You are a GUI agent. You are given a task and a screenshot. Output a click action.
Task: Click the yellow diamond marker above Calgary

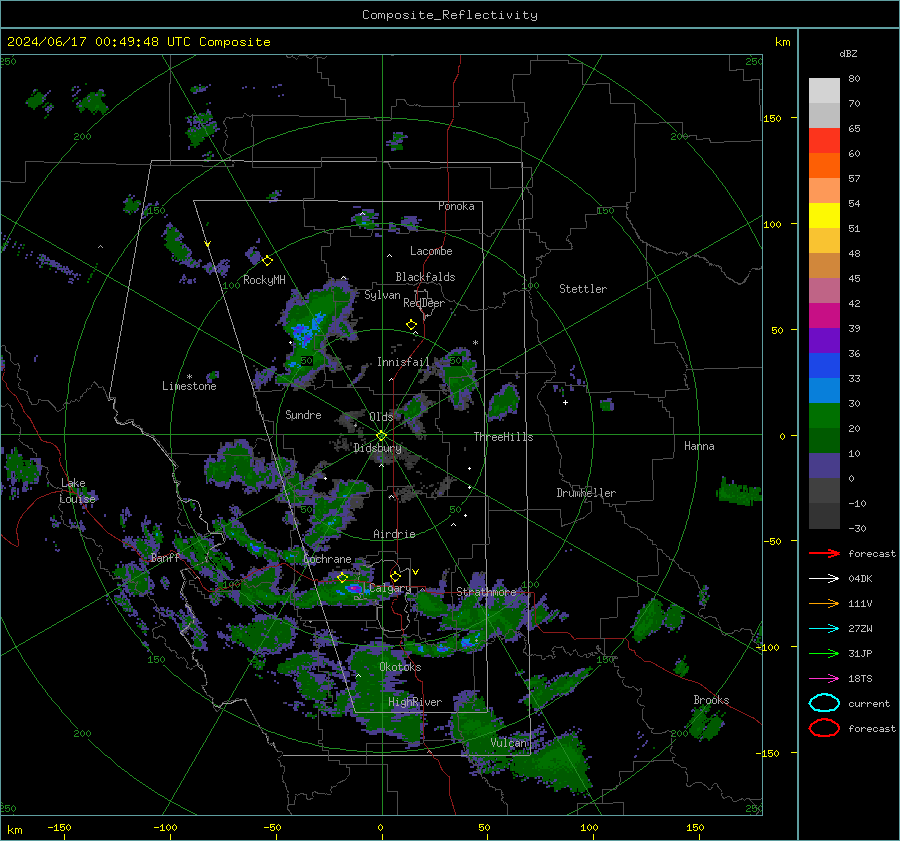pos(395,576)
